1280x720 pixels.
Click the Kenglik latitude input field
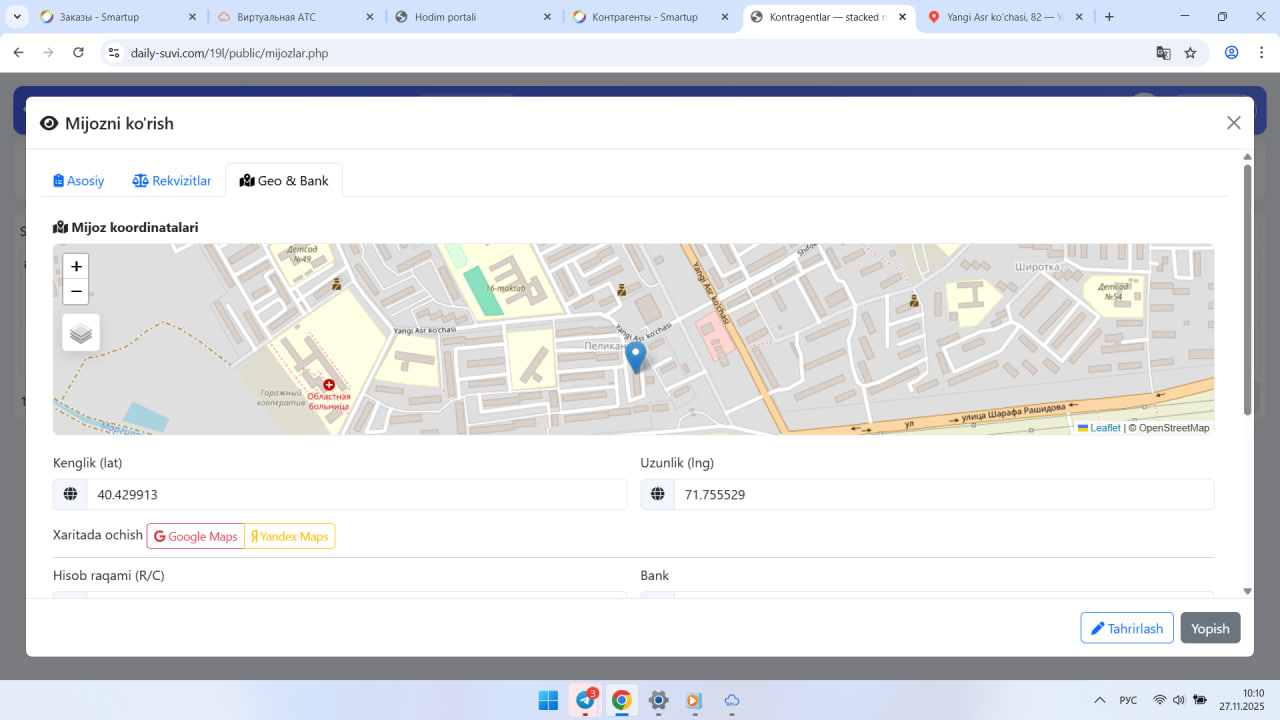tap(356, 495)
